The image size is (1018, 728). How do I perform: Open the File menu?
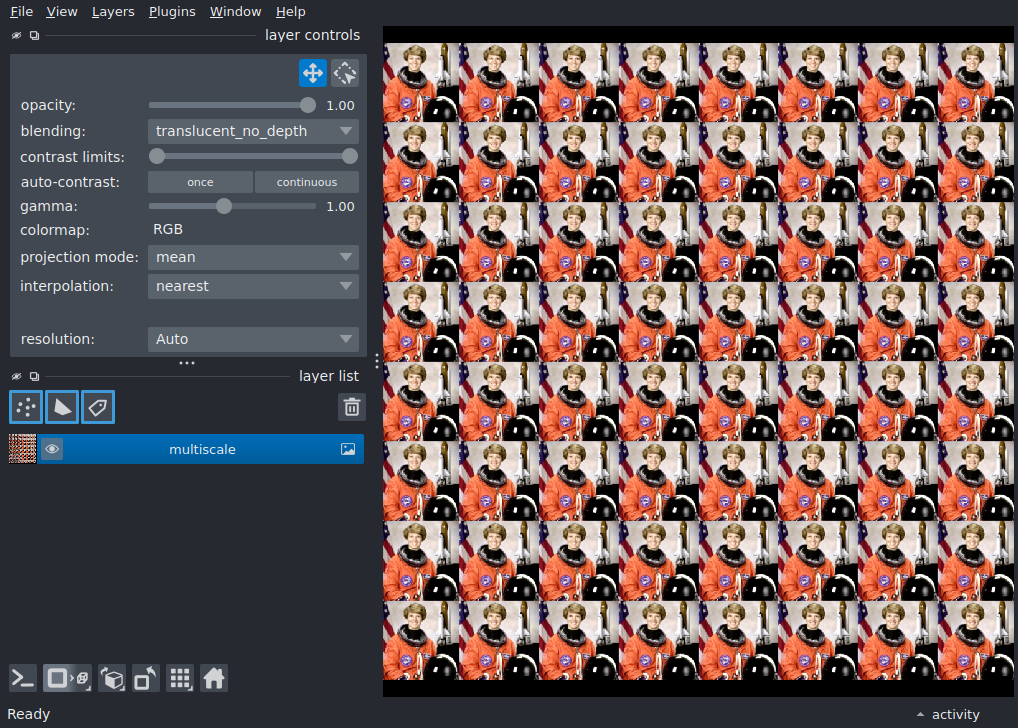coord(21,12)
